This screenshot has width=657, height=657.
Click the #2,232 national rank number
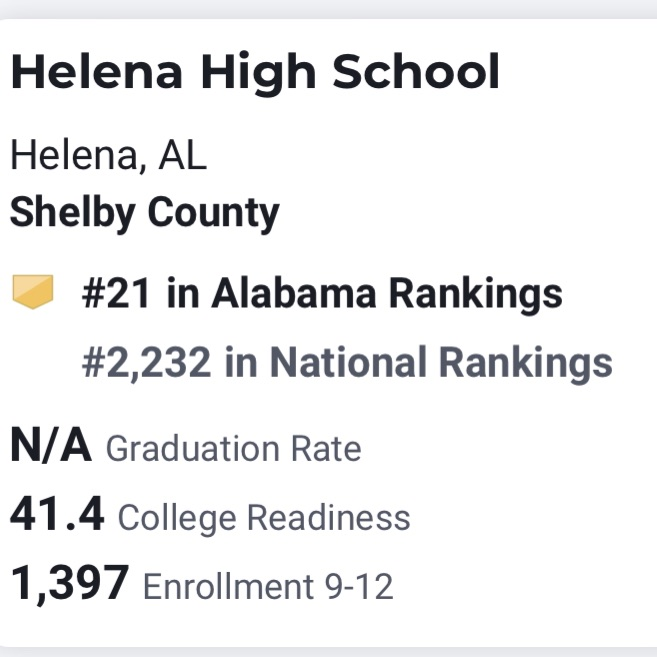click(146, 362)
